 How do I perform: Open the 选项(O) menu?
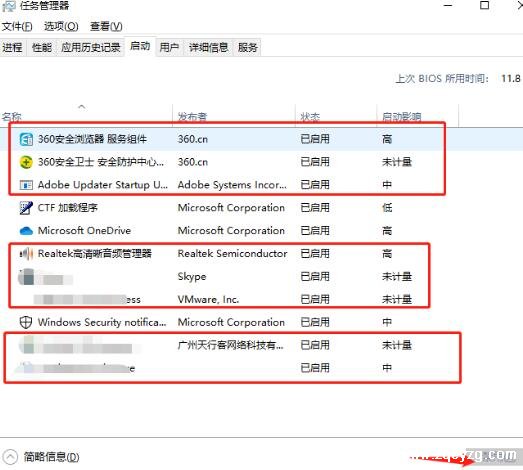pos(61,26)
